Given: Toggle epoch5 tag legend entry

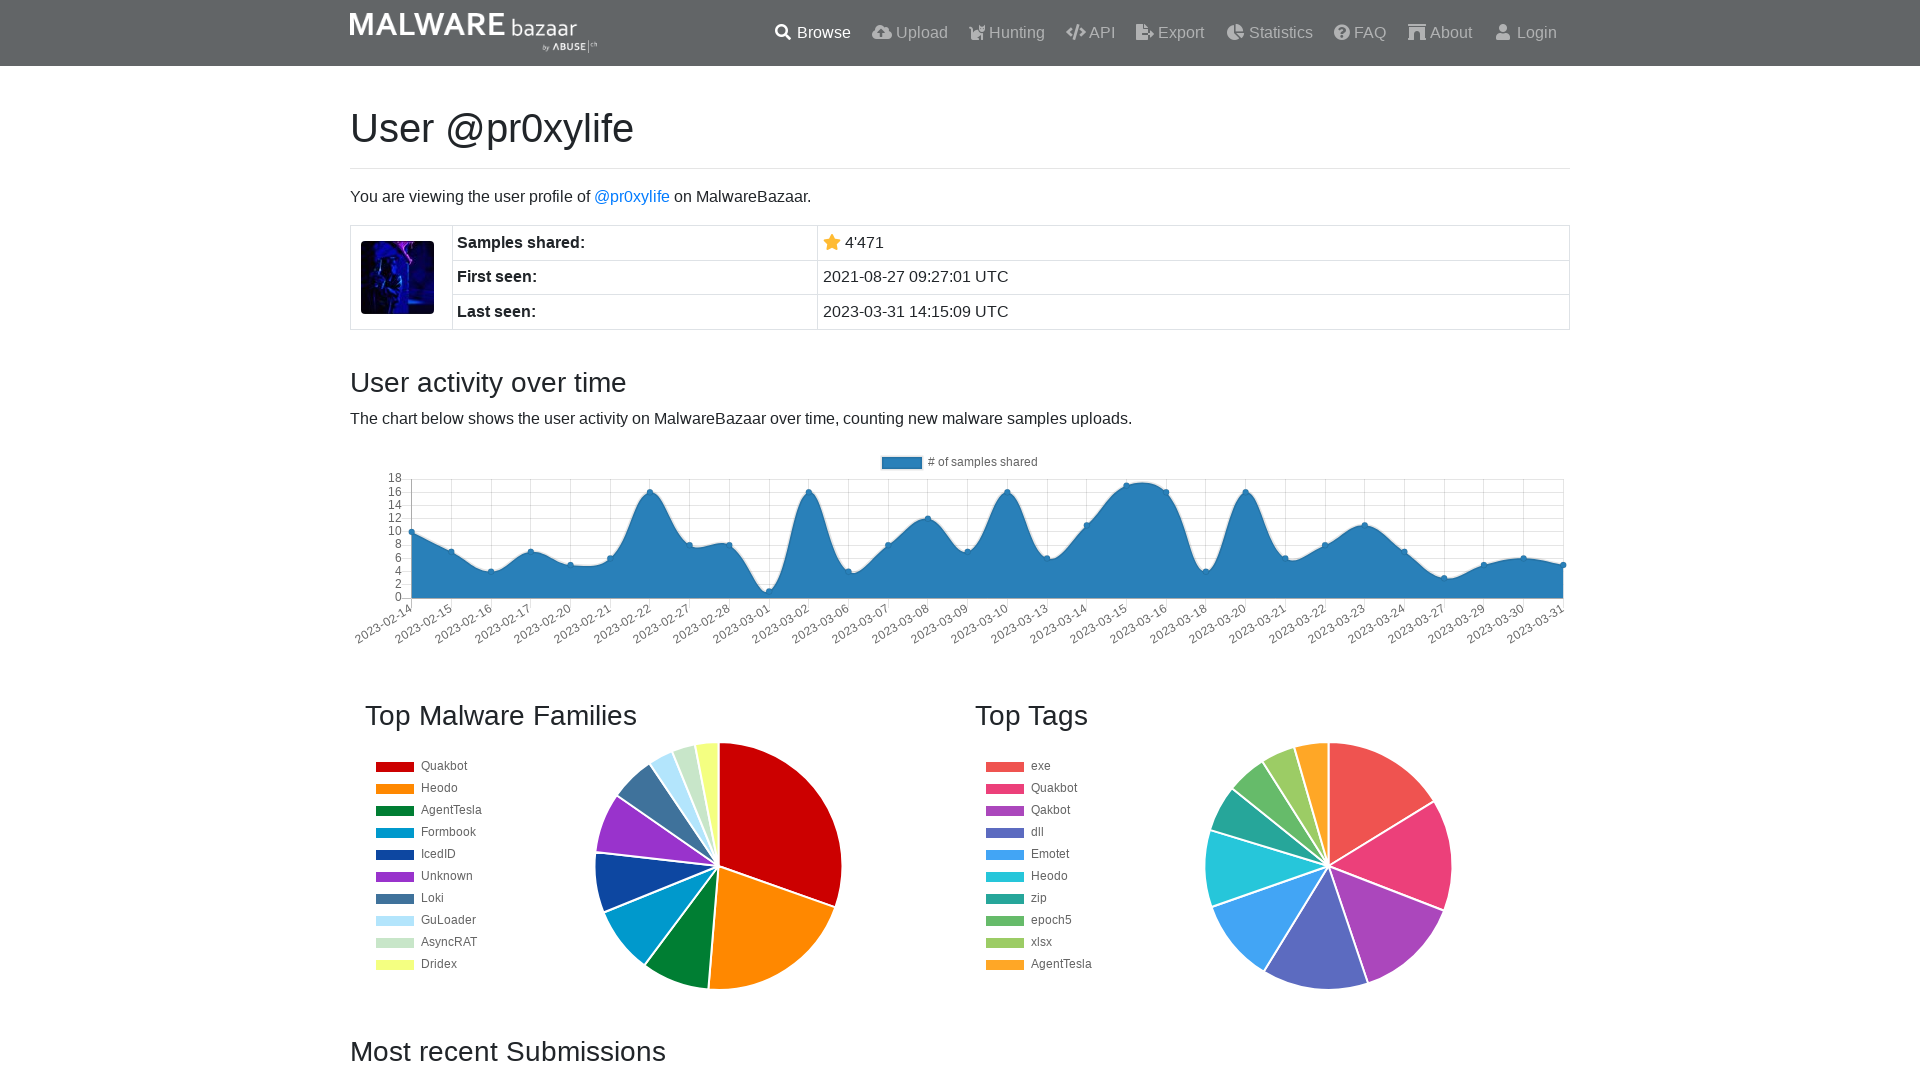Looking at the screenshot, I should [1029, 920].
